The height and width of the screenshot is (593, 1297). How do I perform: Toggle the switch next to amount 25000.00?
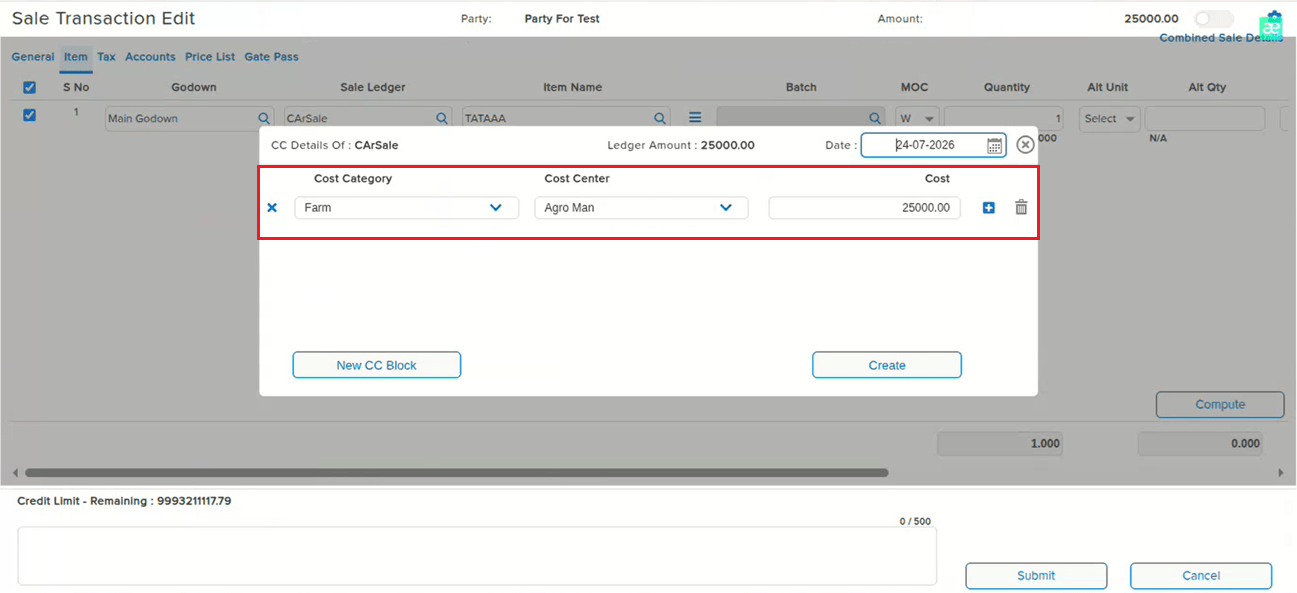click(1213, 19)
